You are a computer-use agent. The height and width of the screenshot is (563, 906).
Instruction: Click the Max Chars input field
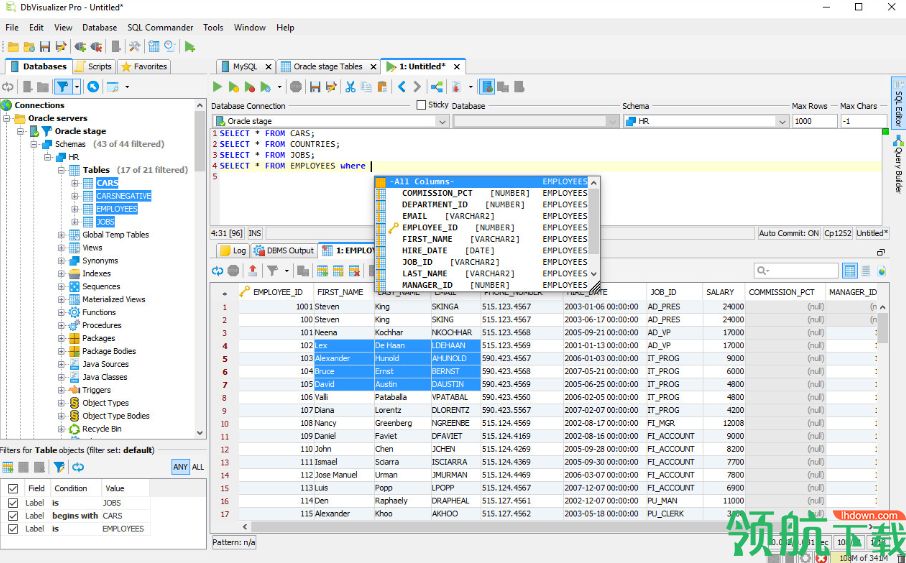[863, 121]
